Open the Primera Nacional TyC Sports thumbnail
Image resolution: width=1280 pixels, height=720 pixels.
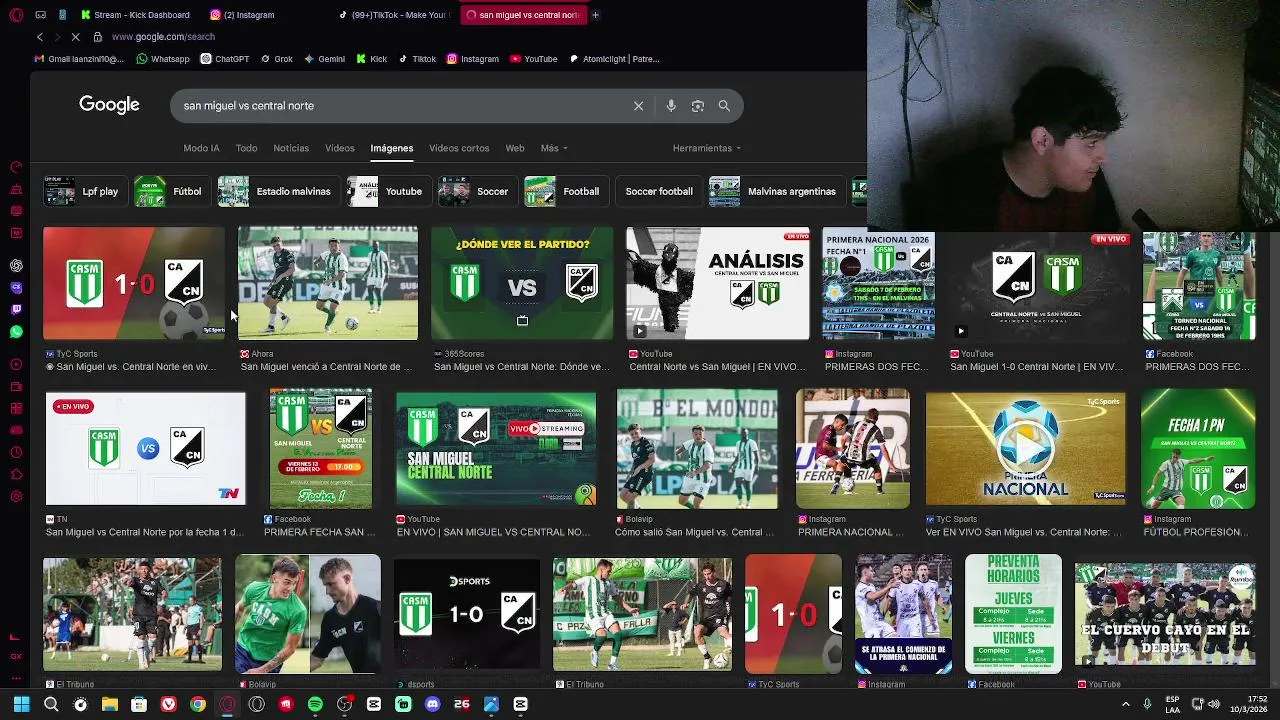[x=1025, y=448]
